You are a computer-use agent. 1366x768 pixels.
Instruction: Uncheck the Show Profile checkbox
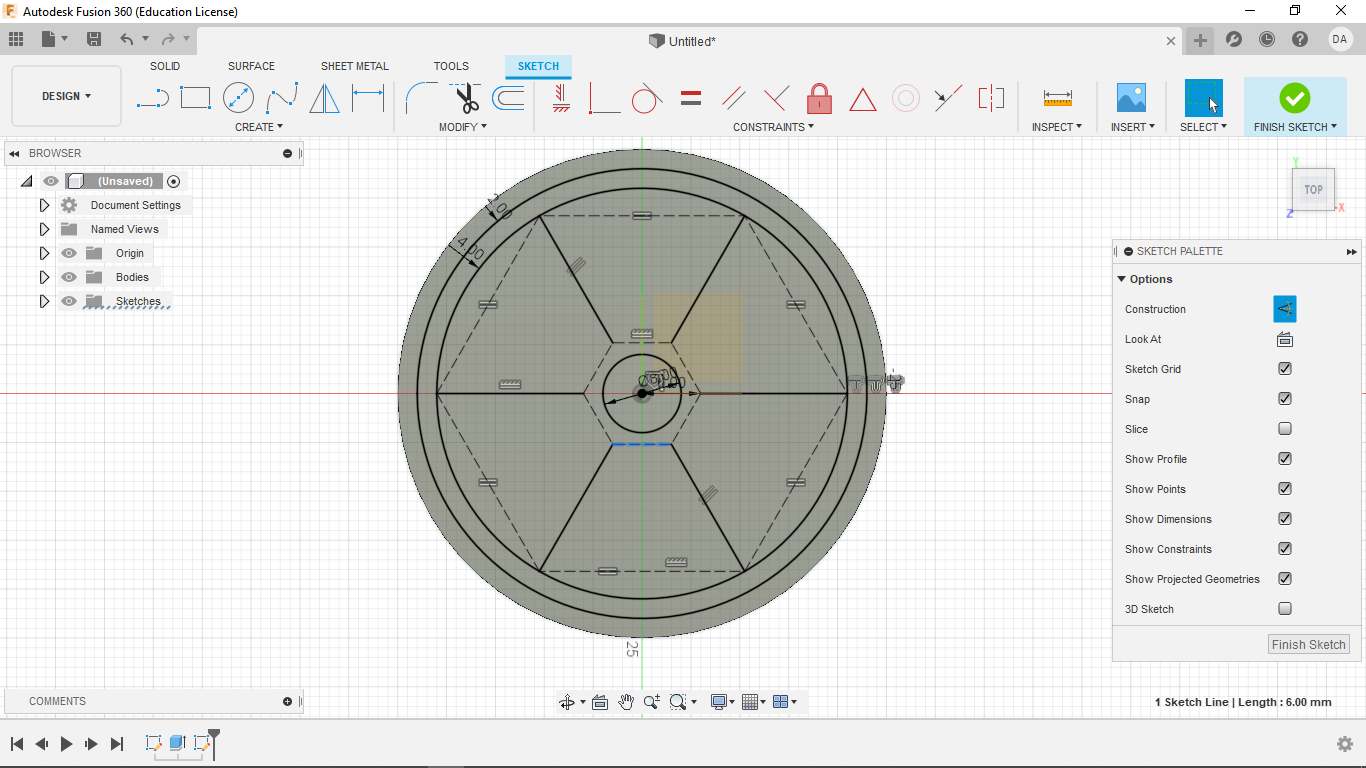1285,459
